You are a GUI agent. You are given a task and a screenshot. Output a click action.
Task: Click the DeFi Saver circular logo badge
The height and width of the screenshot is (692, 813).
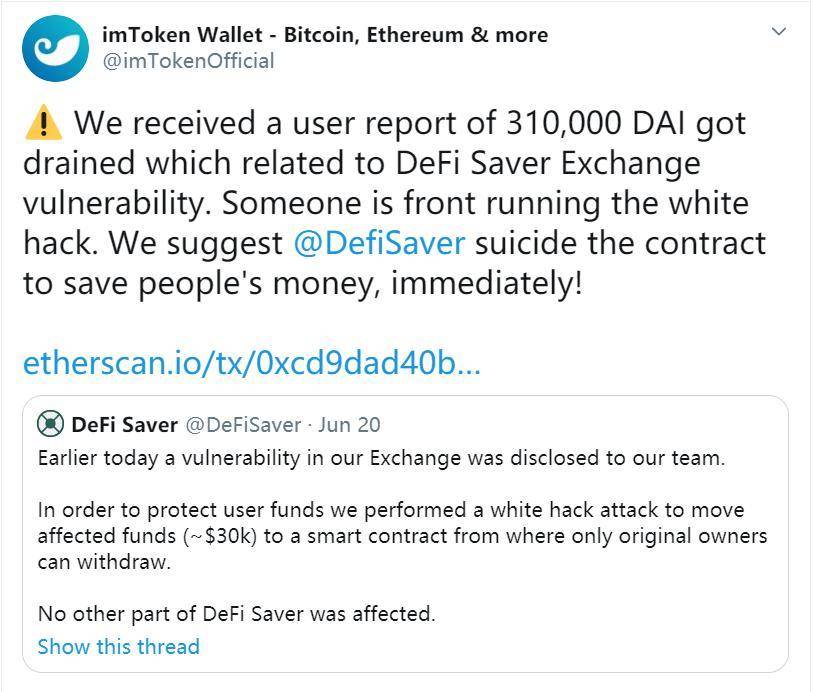50,425
